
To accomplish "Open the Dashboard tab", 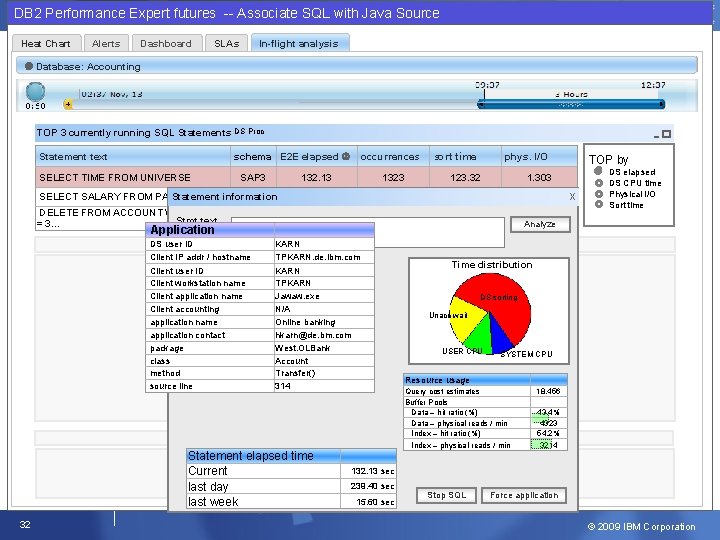I will [166, 43].
